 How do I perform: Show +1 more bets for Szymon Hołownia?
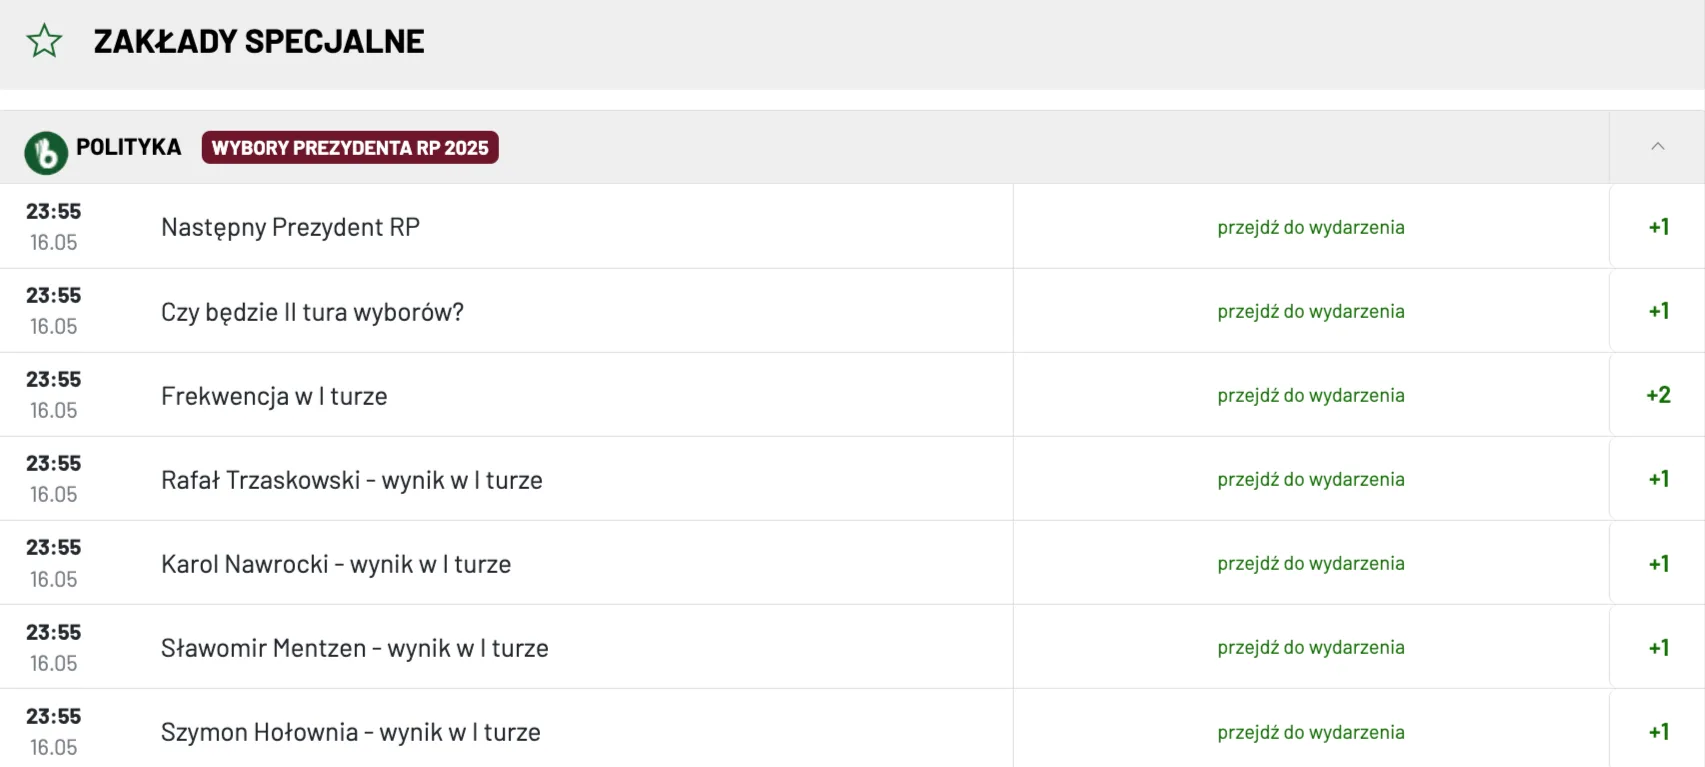1658,732
